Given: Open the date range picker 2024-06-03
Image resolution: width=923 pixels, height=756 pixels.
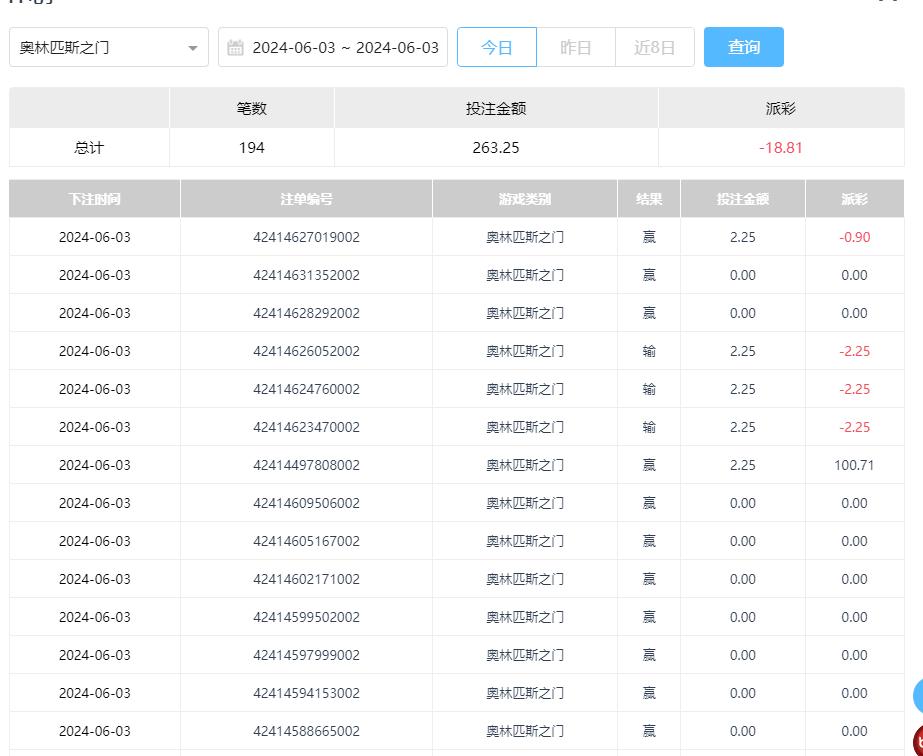Looking at the screenshot, I should tap(345, 48).
